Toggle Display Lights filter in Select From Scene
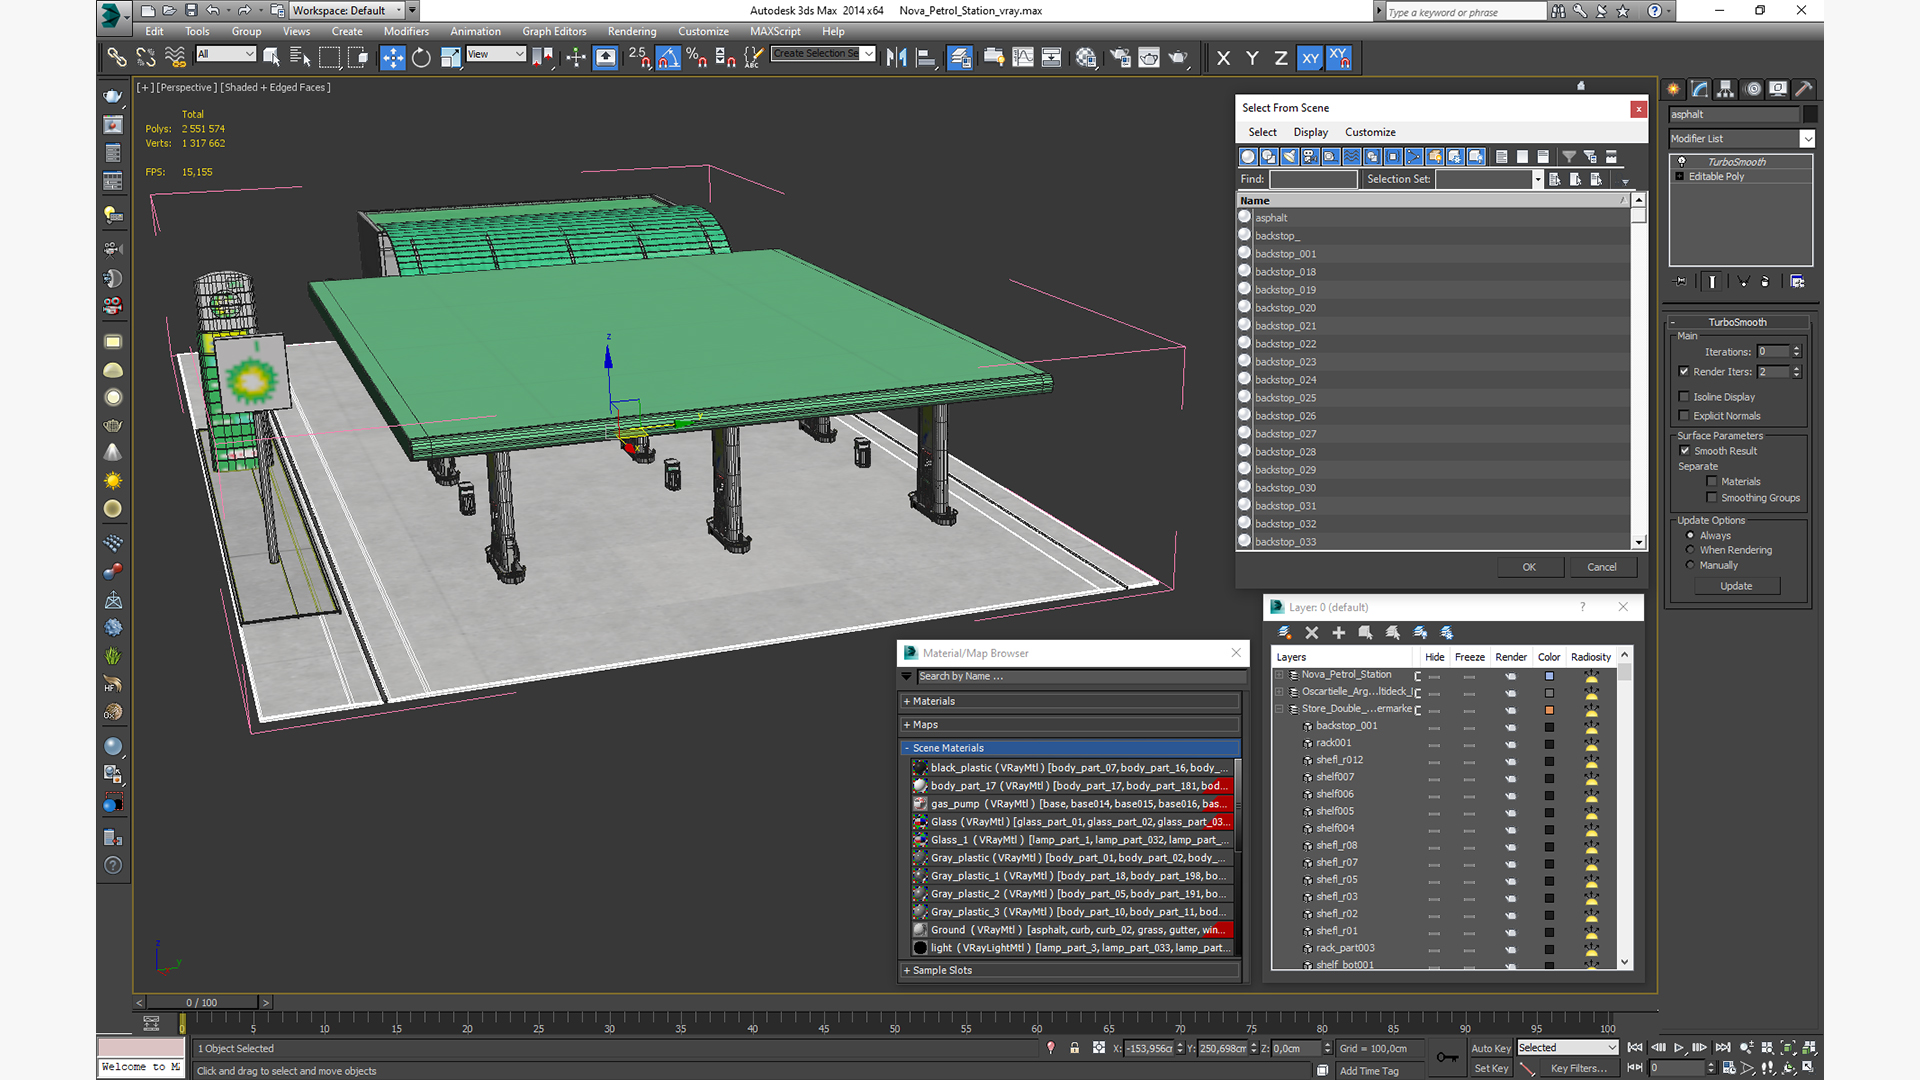The height and width of the screenshot is (1080, 1920). pos(1289,157)
